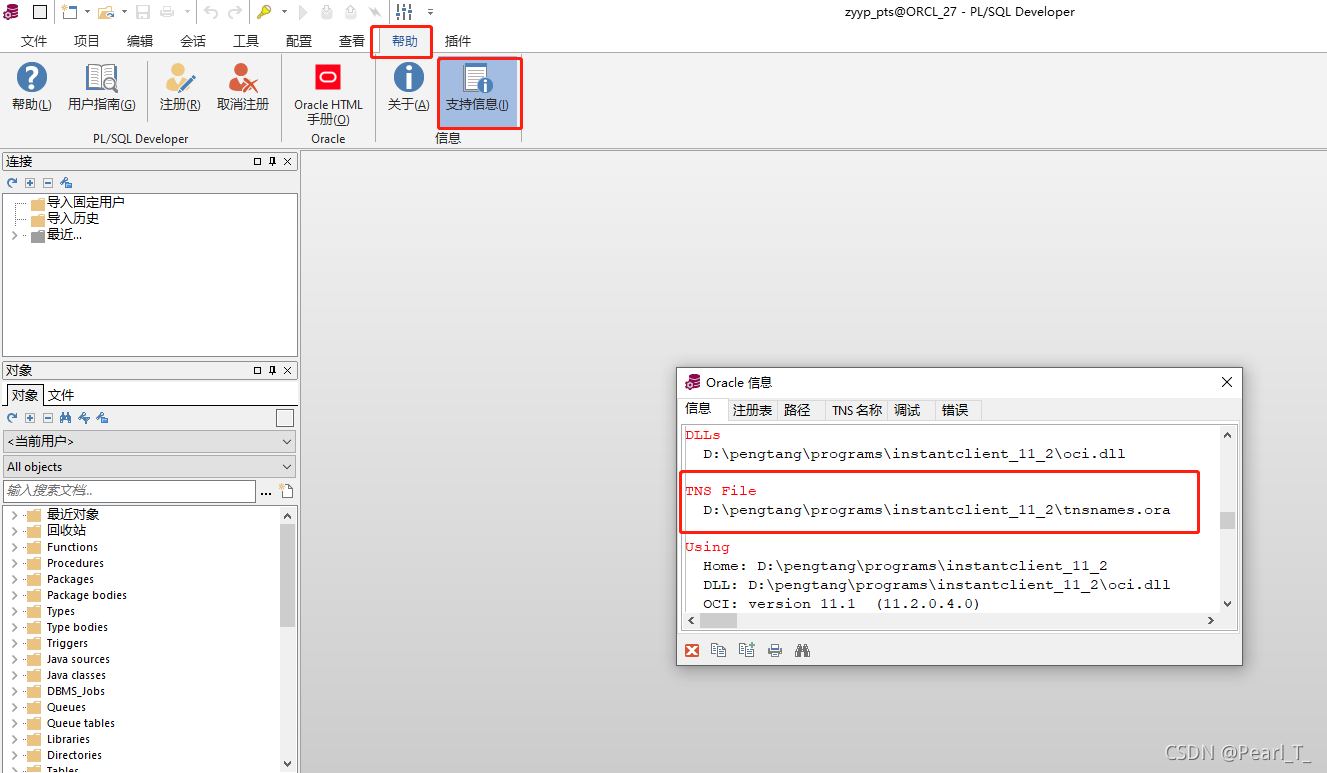
Task: Expand the 最近... connections node
Action: pos(14,235)
